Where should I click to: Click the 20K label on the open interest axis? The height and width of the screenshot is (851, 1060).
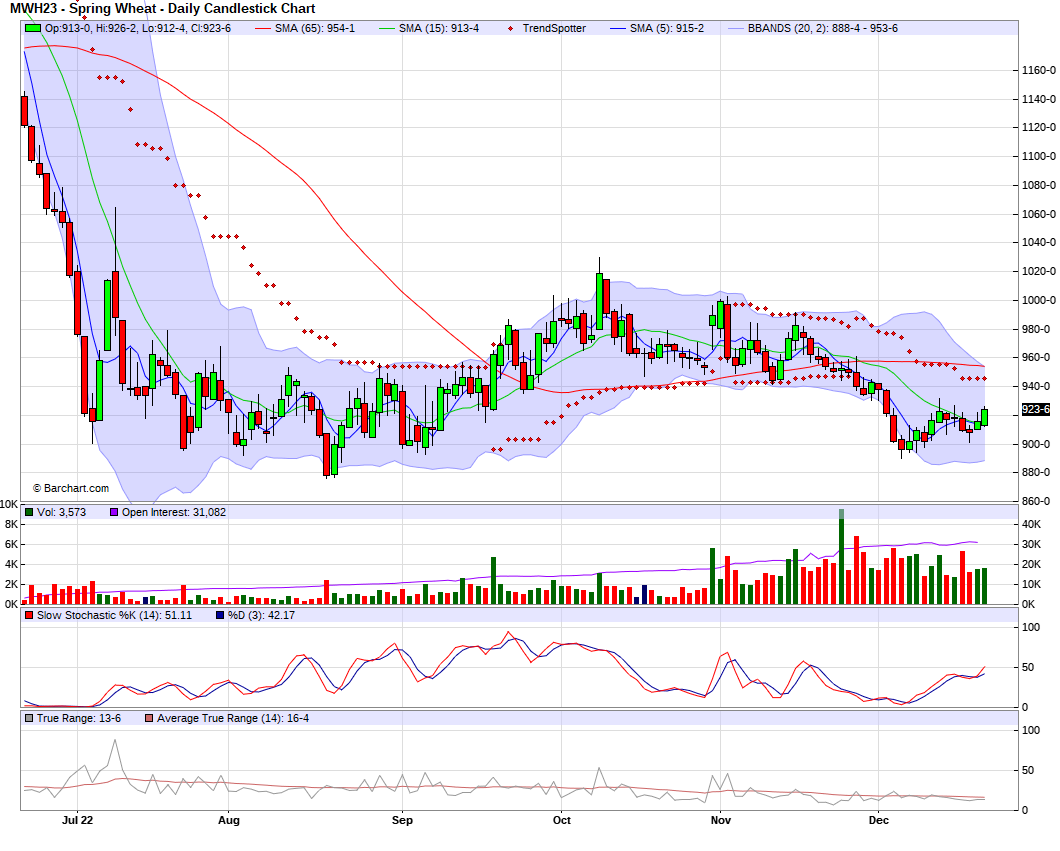[1032, 564]
